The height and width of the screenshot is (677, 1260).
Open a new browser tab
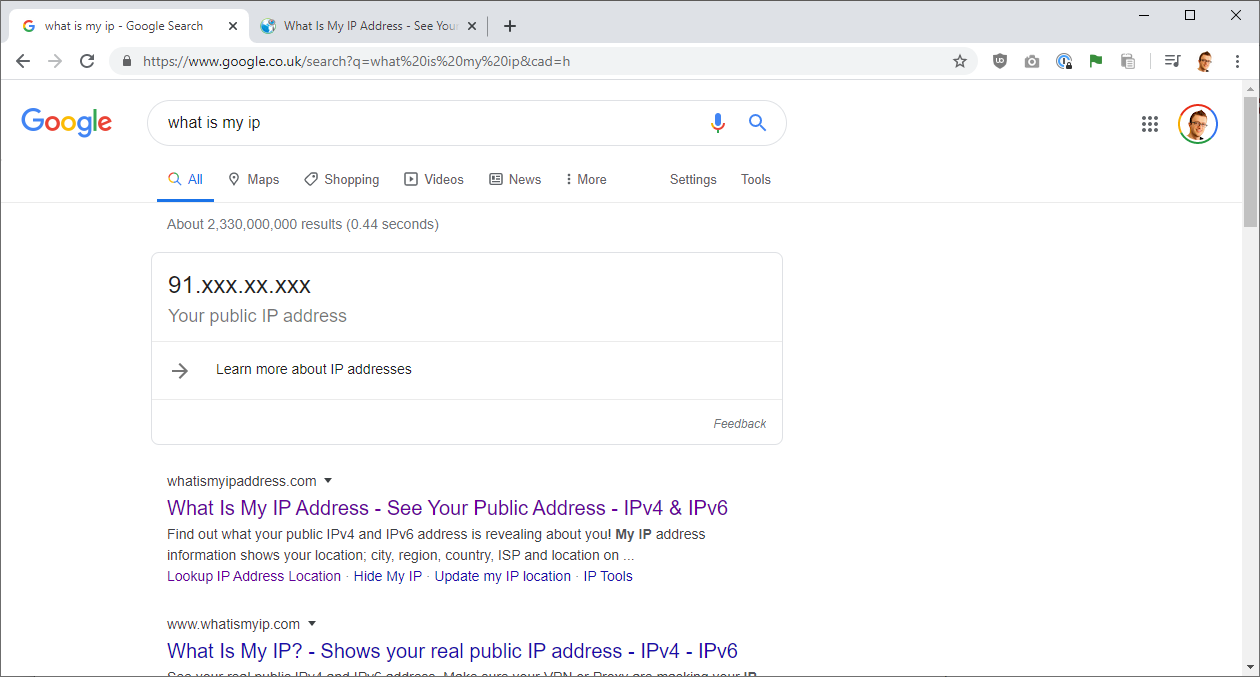(510, 26)
